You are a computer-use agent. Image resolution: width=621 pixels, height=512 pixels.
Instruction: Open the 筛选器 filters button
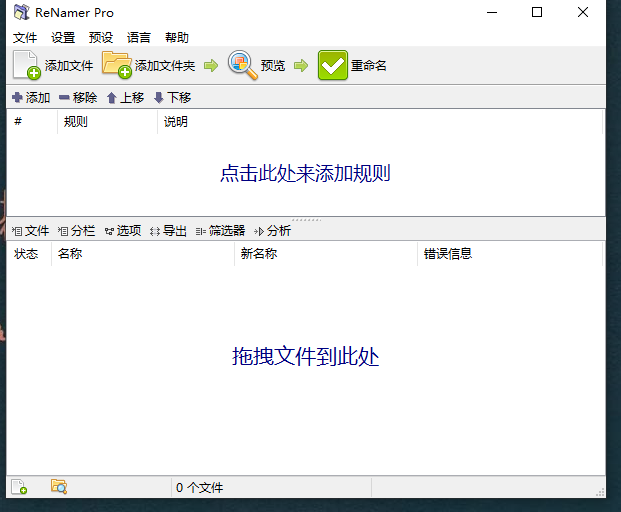pyautogui.click(x=220, y=231)
